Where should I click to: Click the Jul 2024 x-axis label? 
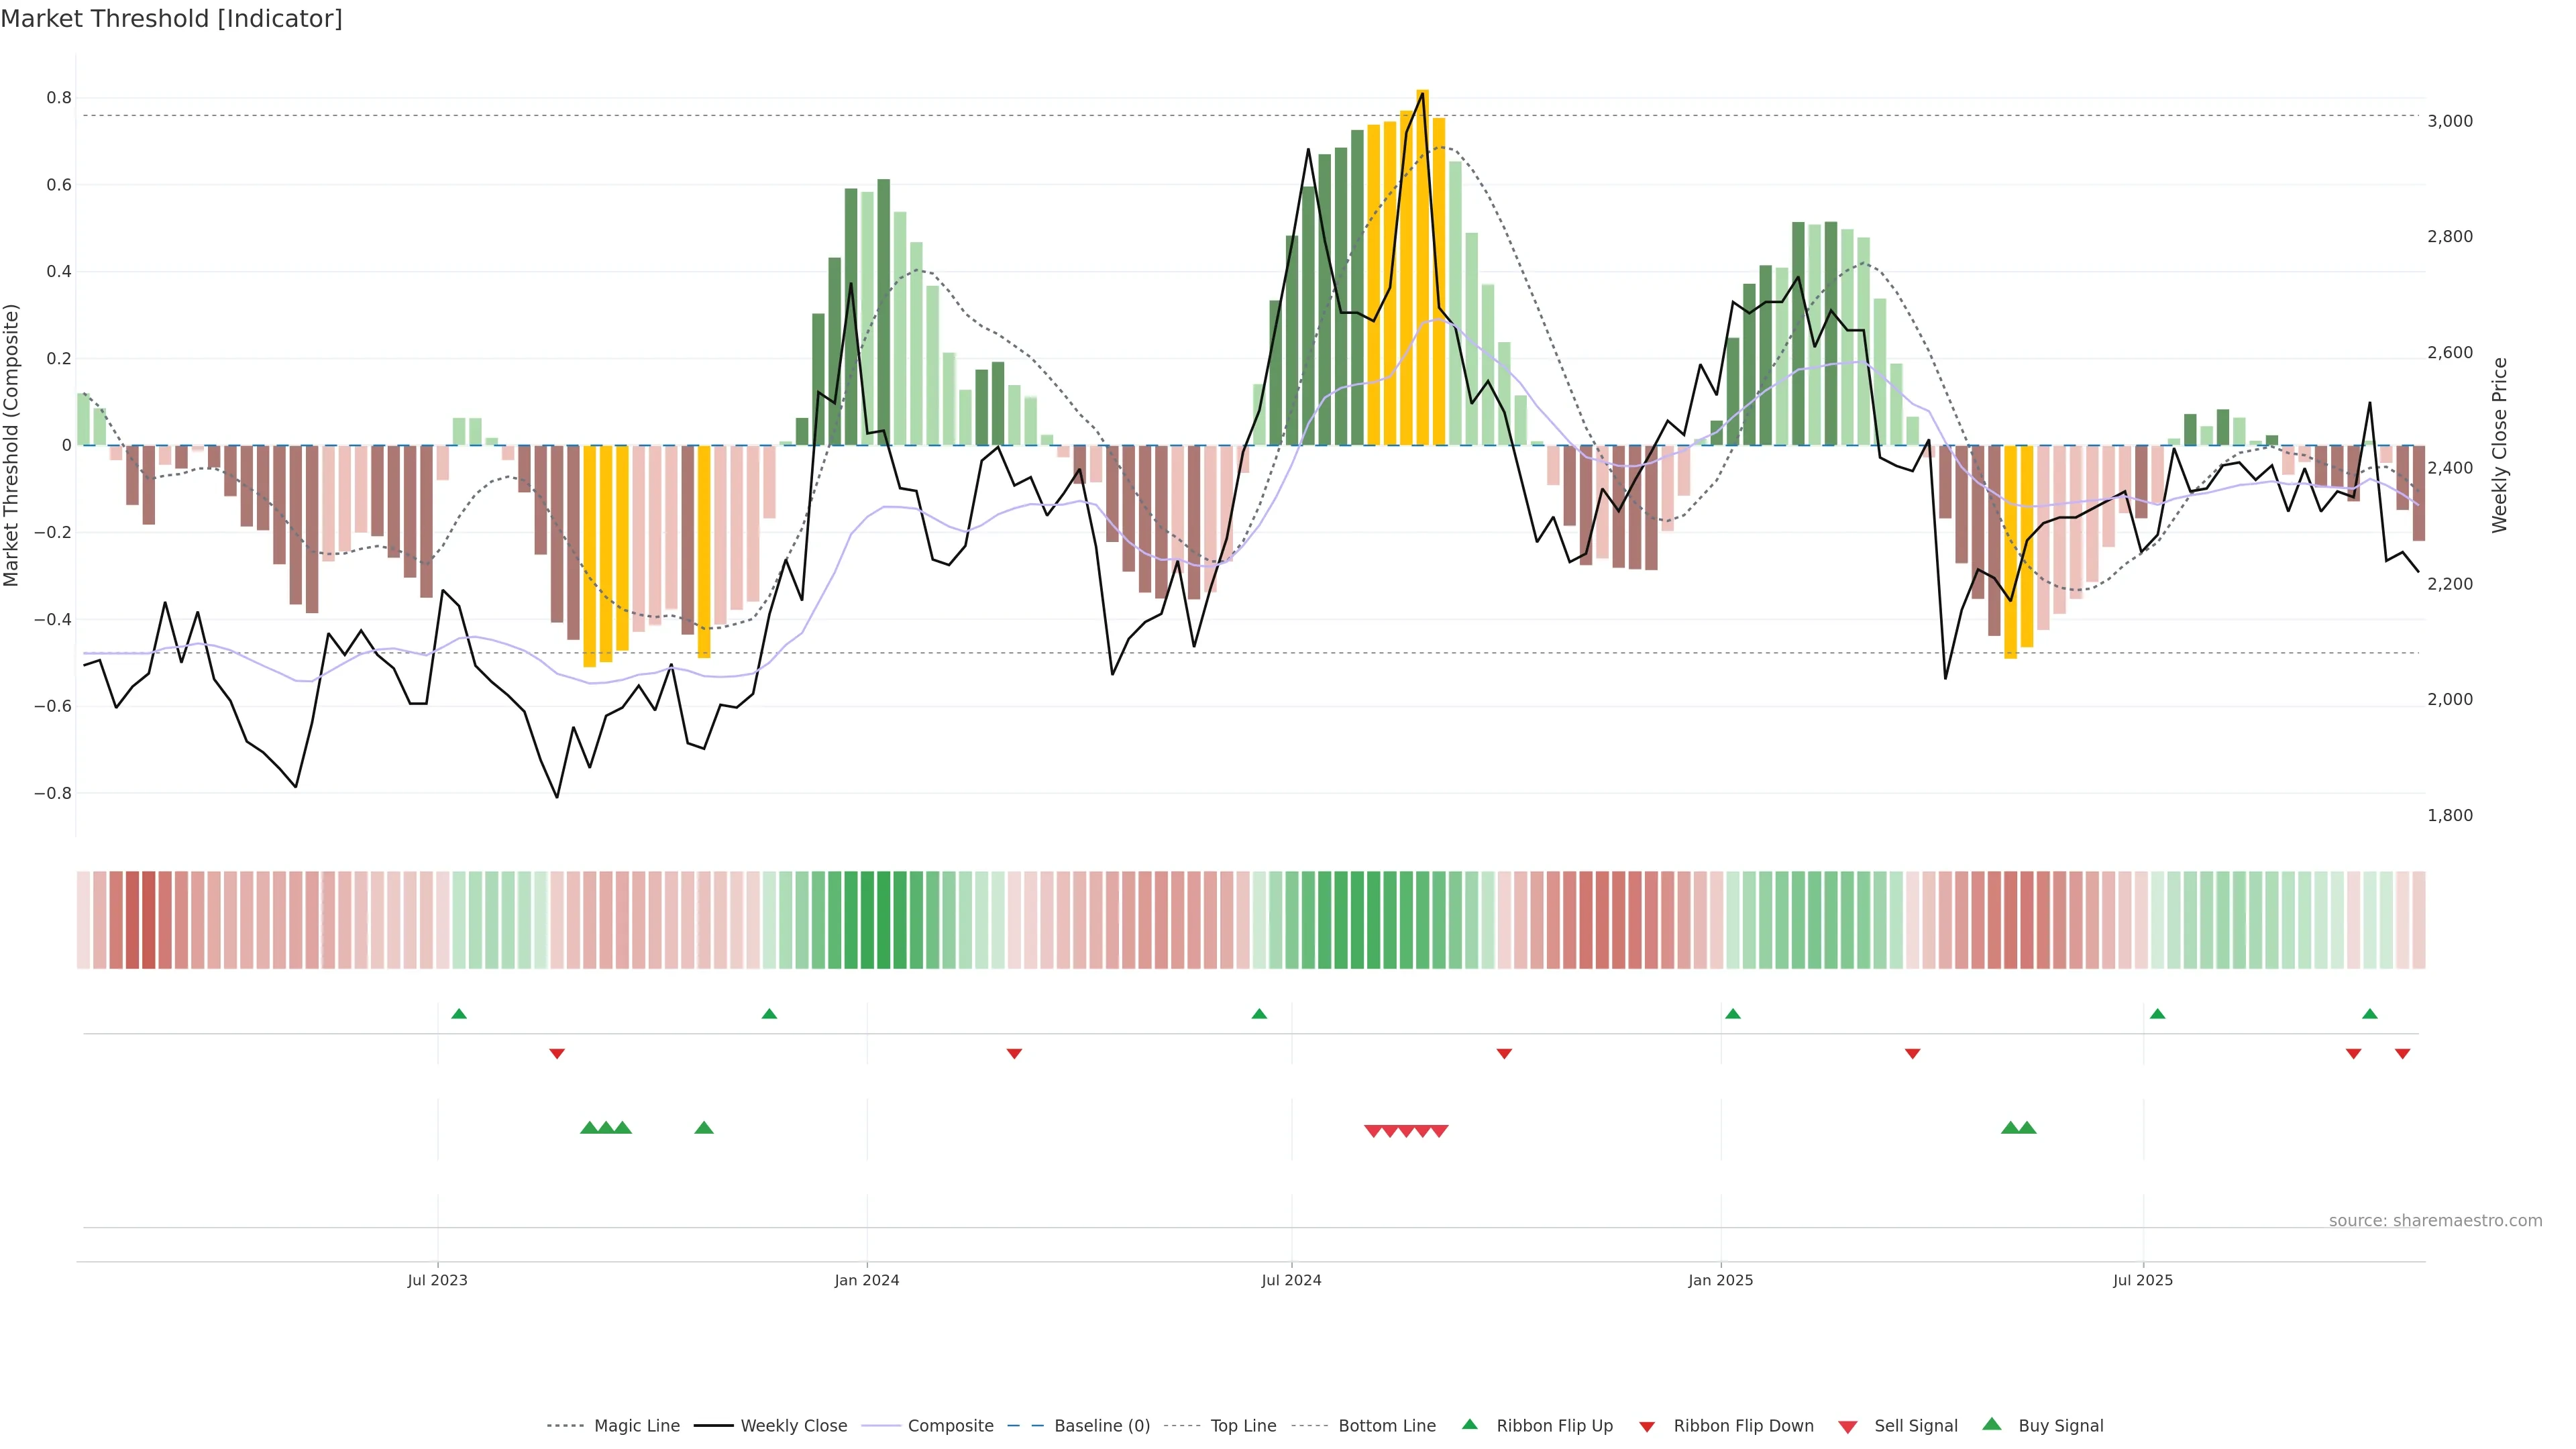[x=1291, y=1280]
